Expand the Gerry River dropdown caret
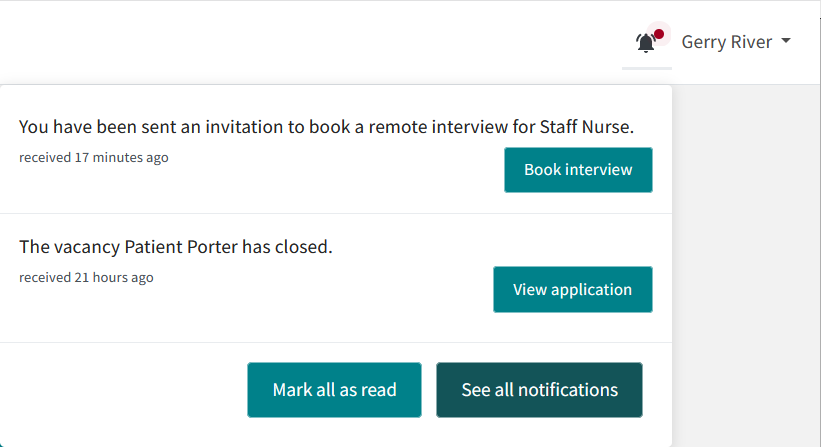821x447 pixels. 785,40
